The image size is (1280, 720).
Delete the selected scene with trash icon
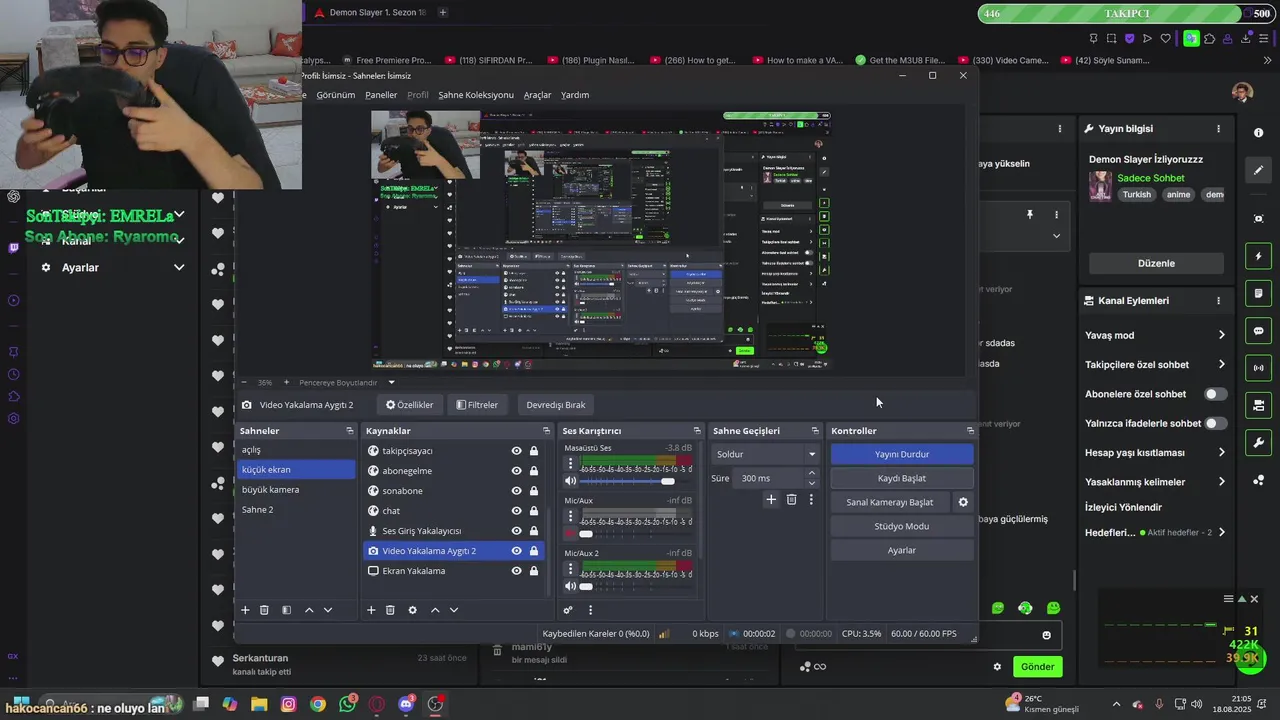pyautogui.click(x=264, y=610)
